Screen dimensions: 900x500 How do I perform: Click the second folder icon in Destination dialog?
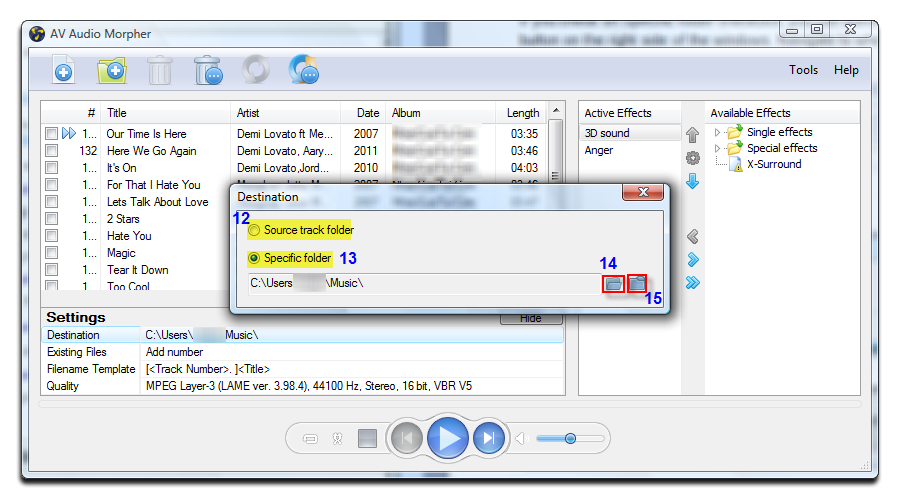[x=637, y=283]
